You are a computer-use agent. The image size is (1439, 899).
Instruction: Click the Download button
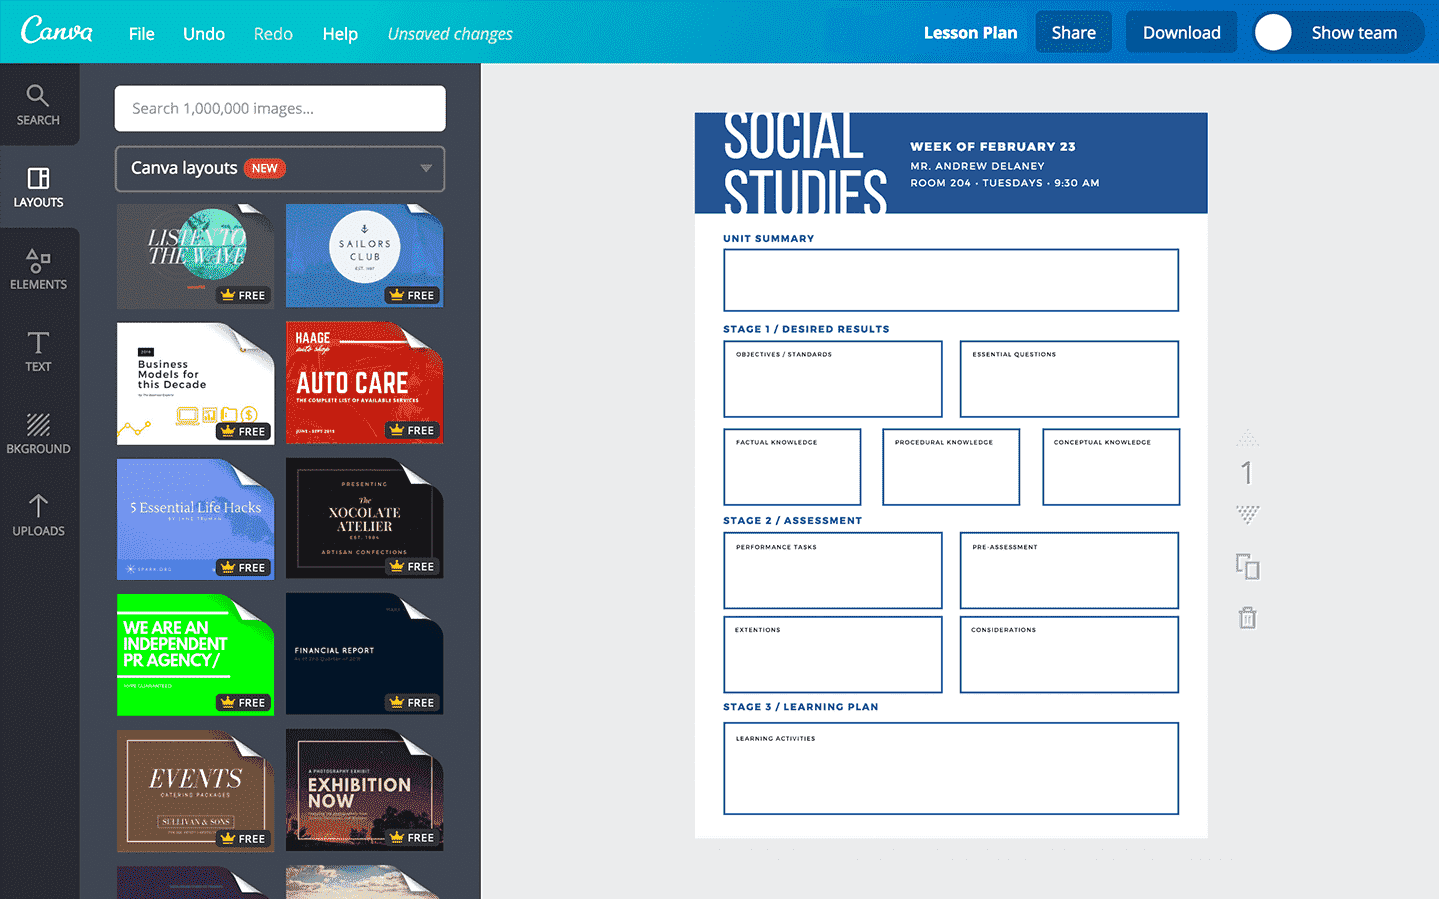(1181, 32)
